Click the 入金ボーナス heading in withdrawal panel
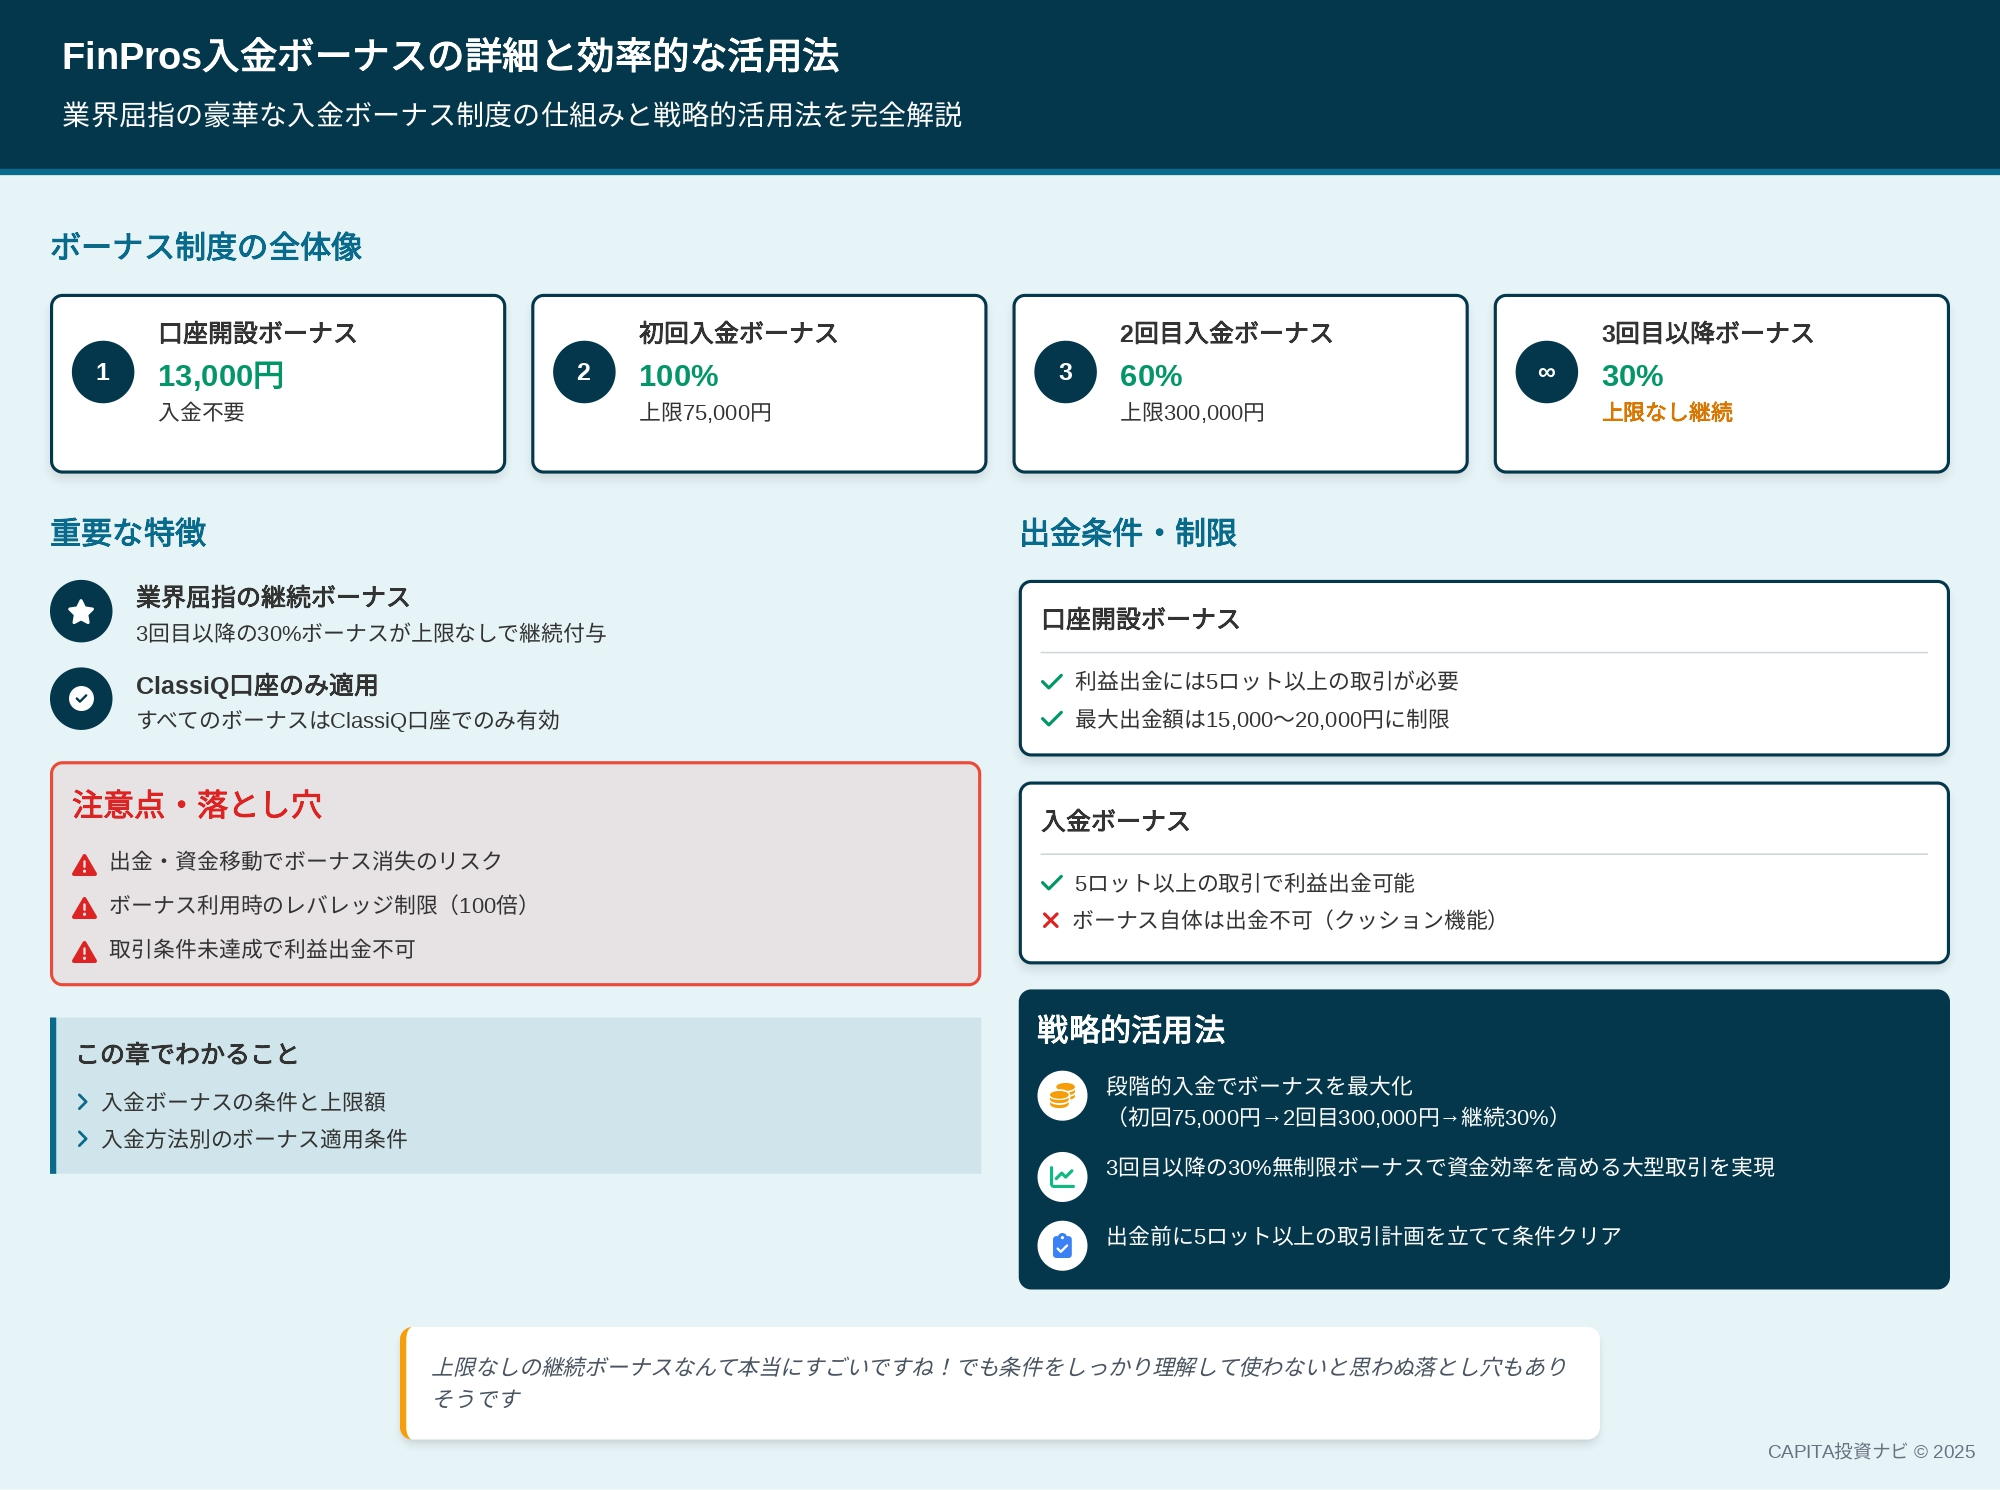 click(1115, 821)
